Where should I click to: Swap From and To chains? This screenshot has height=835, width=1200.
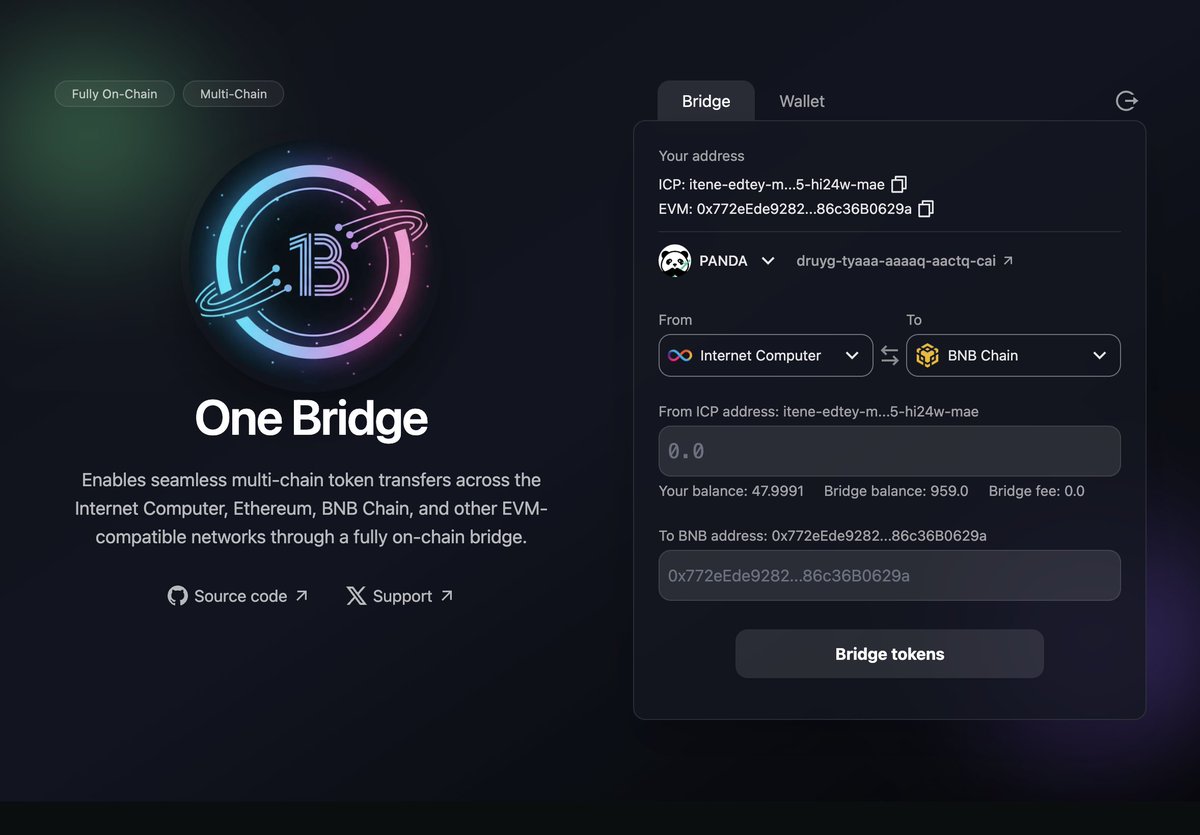(x=889, y=355)
